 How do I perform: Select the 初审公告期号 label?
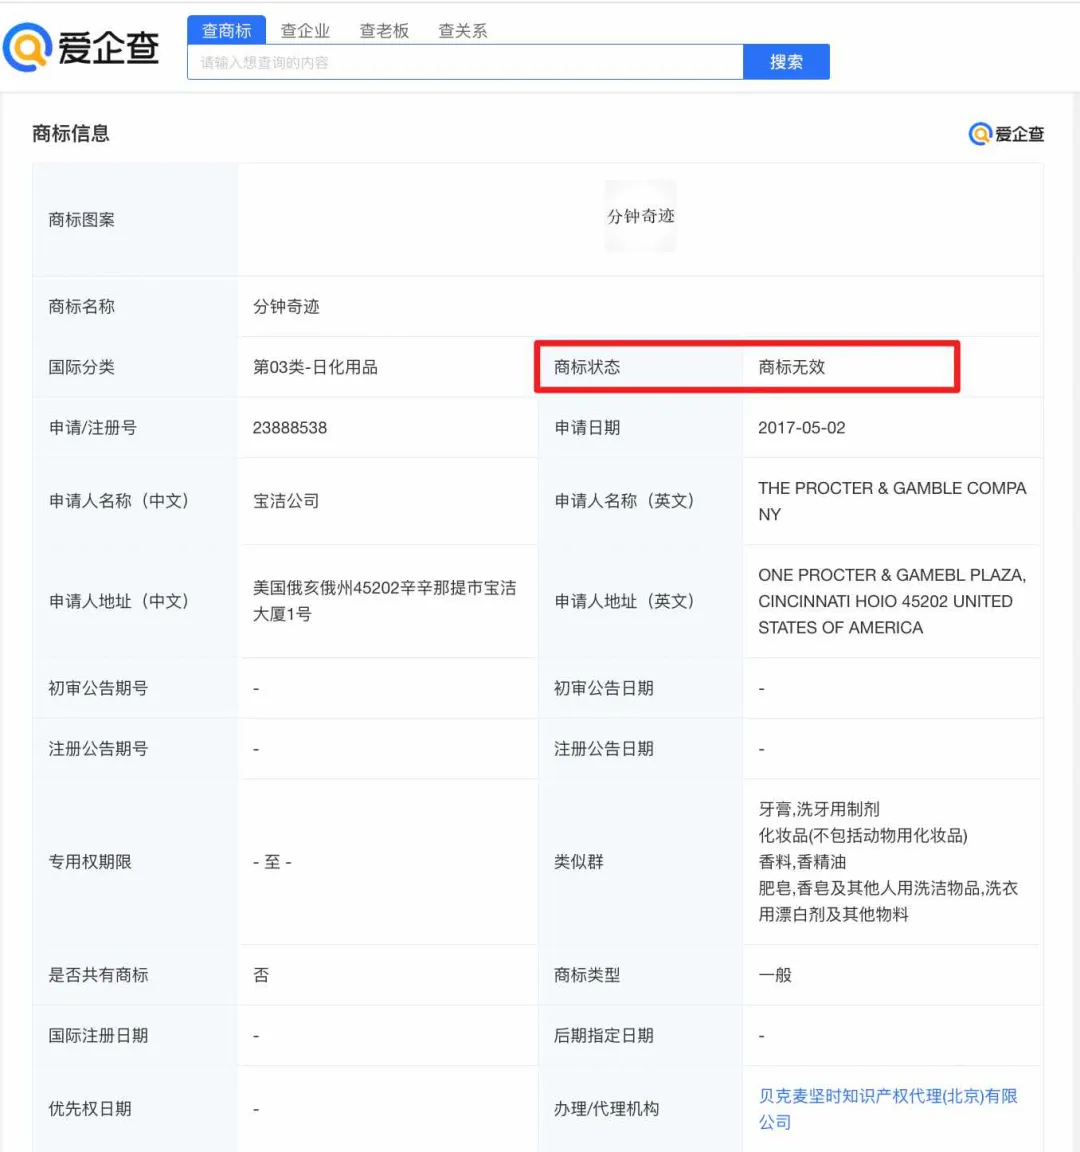point(98,688)
